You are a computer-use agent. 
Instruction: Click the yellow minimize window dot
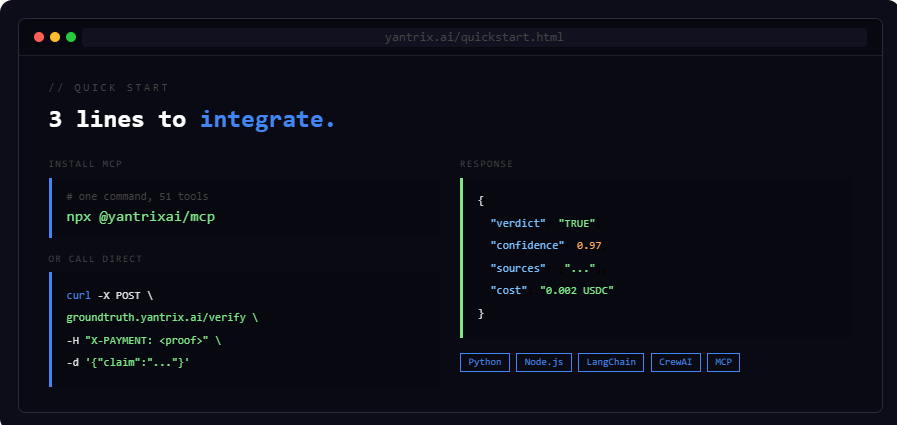55,37
